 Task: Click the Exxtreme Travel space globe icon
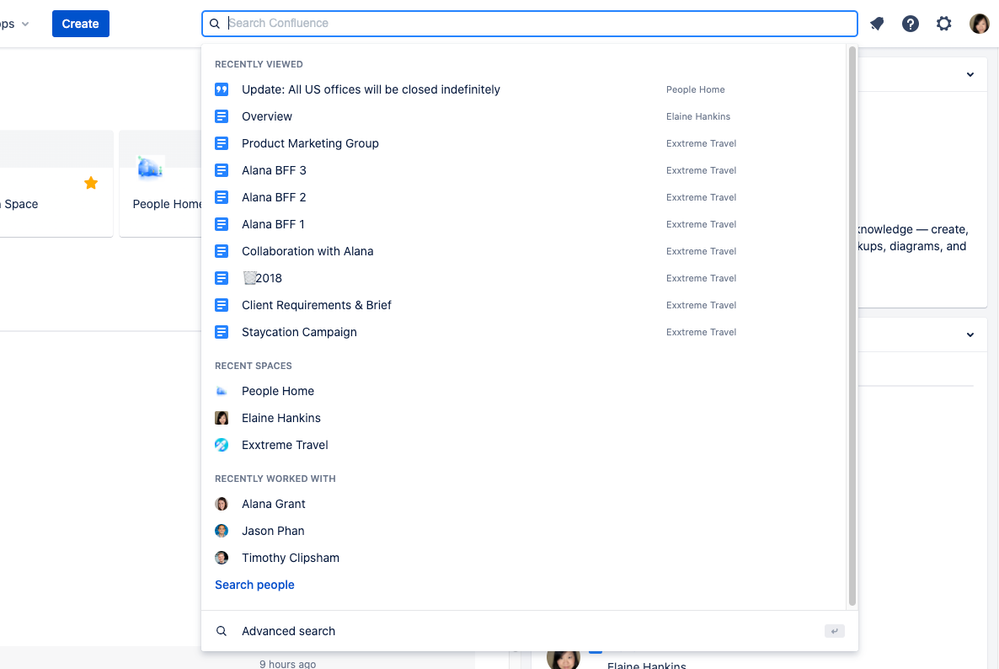click(x=221, y=444)
